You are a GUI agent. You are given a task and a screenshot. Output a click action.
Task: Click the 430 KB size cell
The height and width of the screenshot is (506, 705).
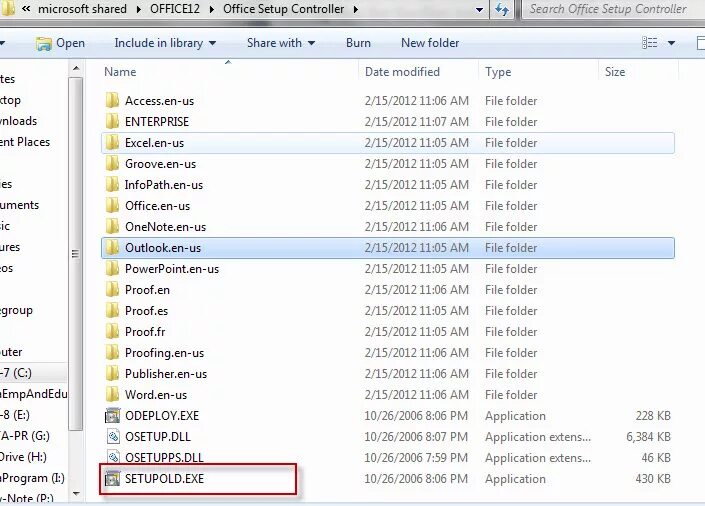pos(653,479)
